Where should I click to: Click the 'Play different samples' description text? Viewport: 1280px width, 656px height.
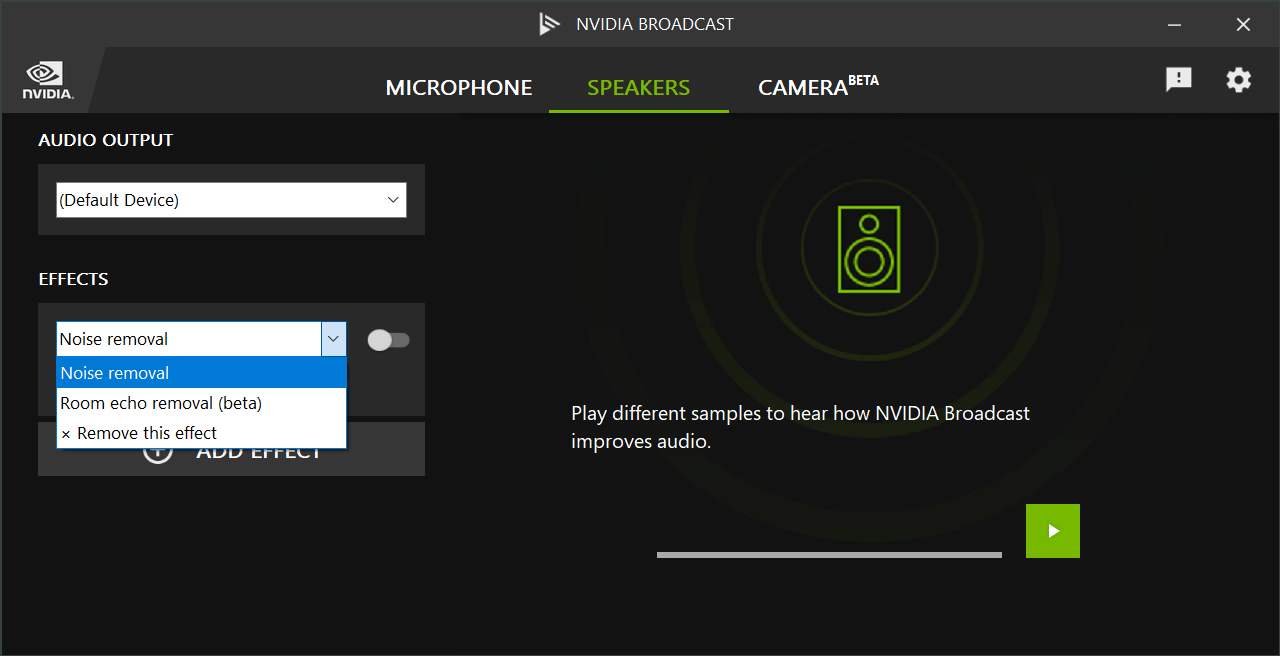click(x=800, y=427)
